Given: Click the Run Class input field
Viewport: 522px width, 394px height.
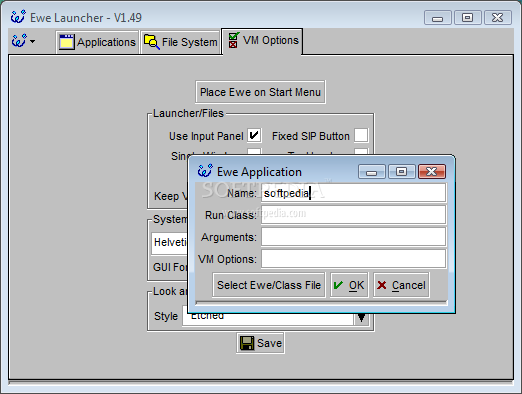Looking at the screenshot, I should (x=353, y=215).
